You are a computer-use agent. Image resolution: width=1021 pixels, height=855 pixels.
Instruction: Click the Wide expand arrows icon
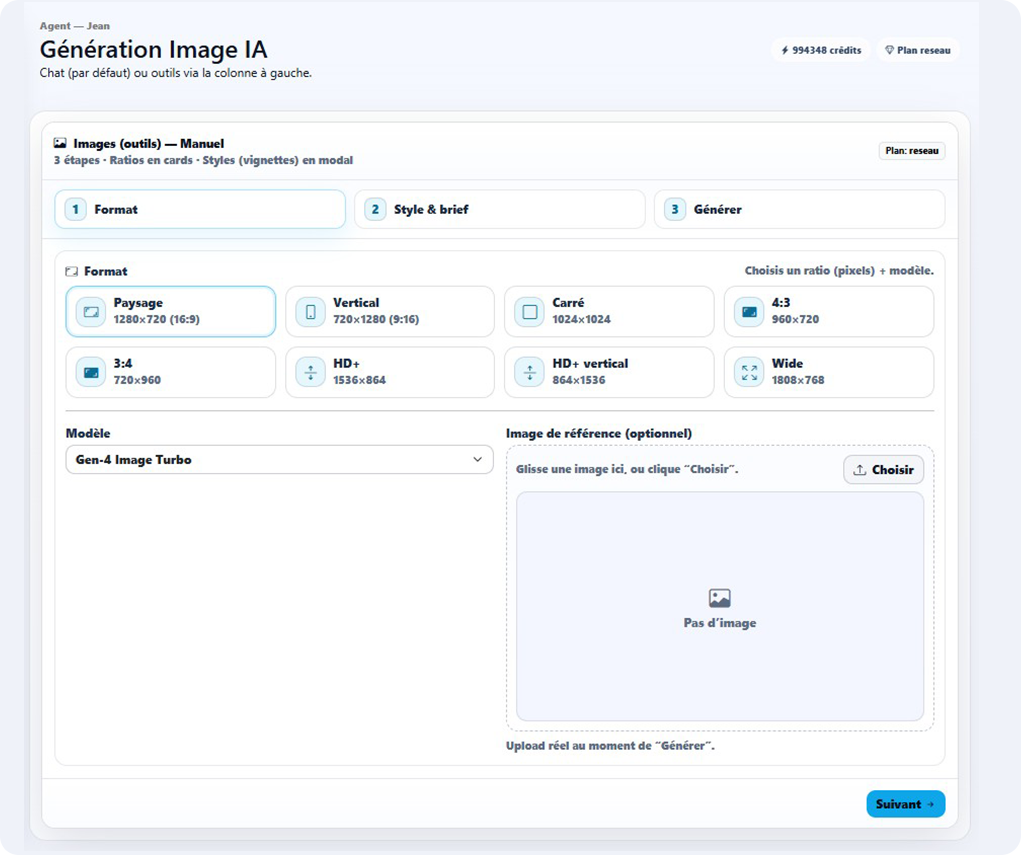[x=749, y=373]
